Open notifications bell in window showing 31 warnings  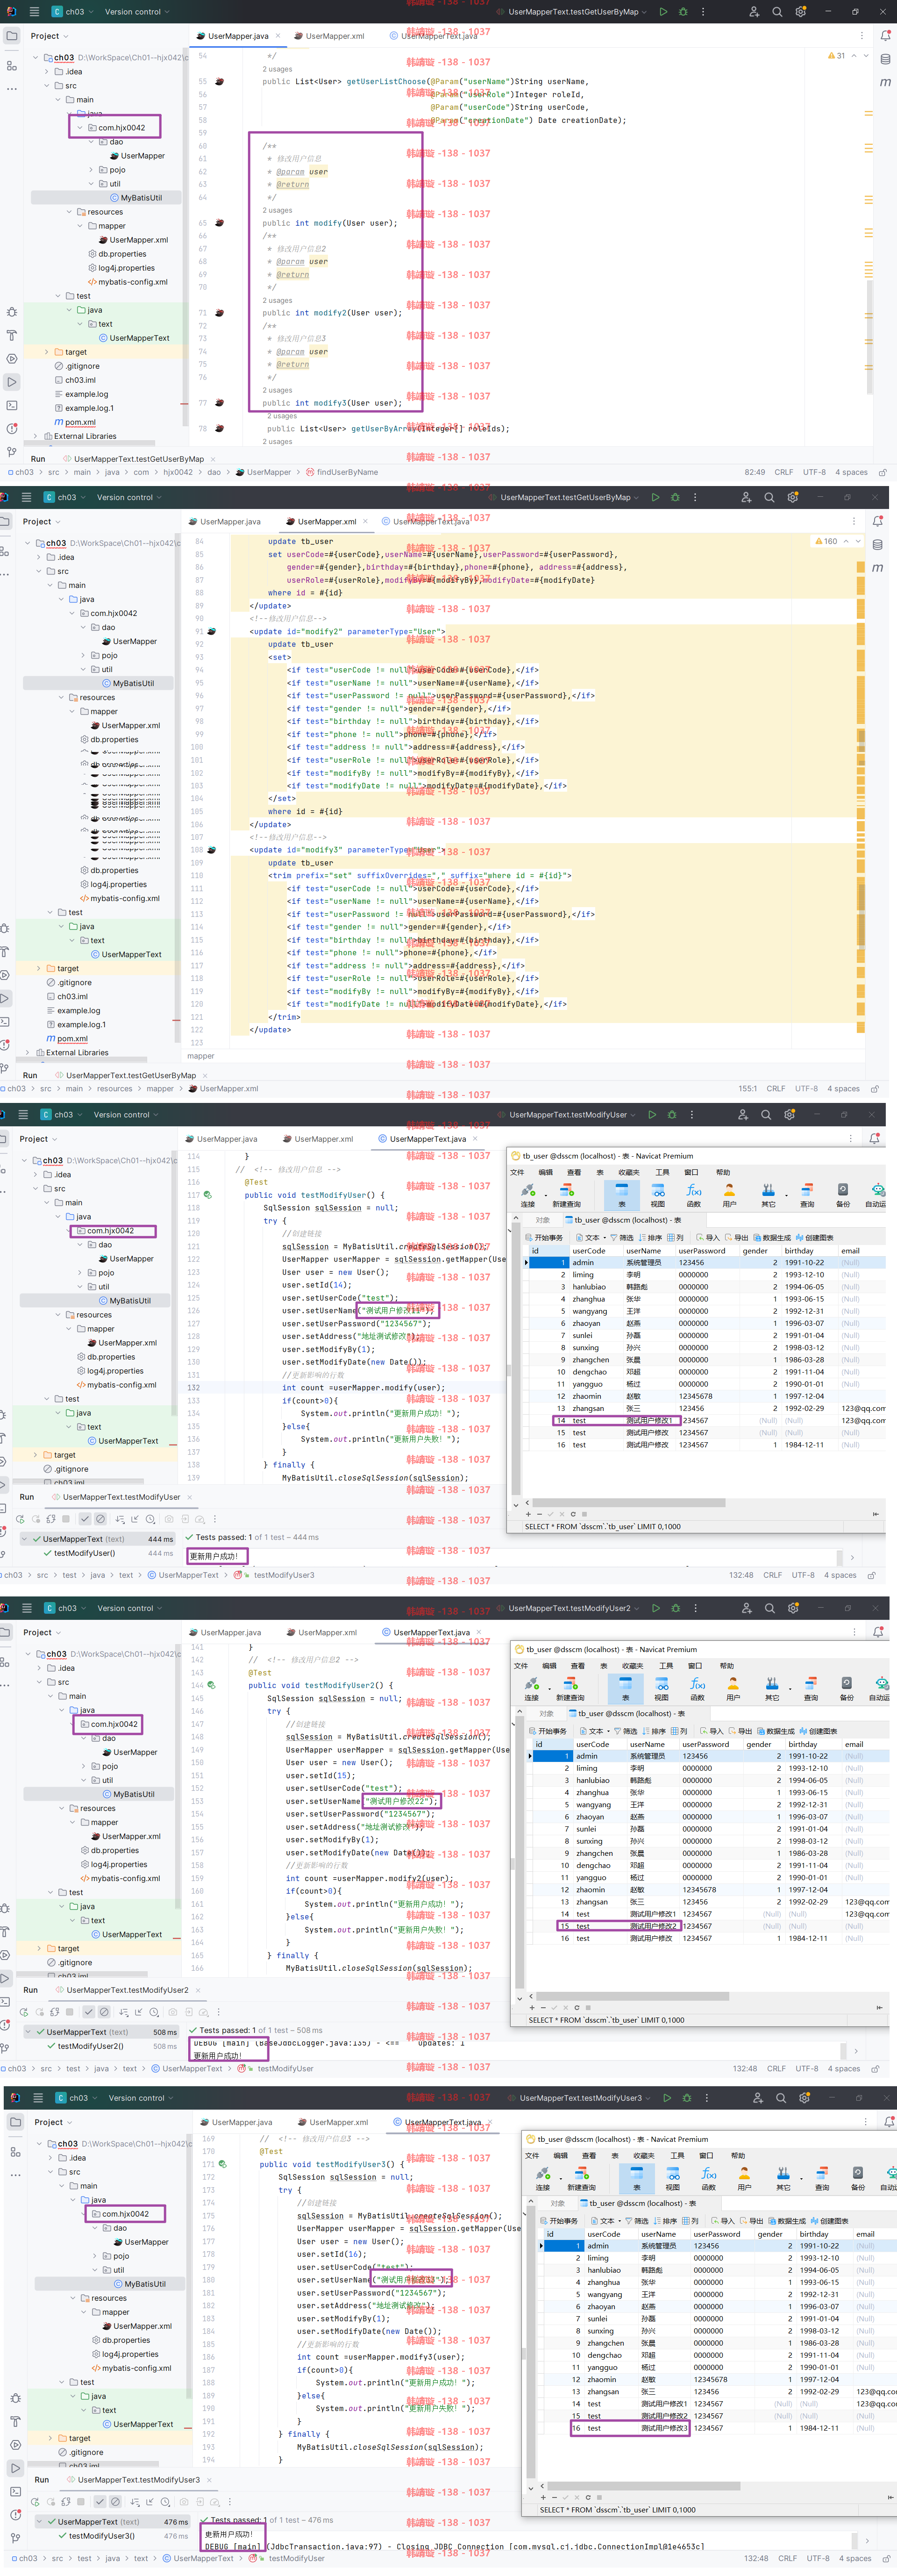[x=885, y=35]
